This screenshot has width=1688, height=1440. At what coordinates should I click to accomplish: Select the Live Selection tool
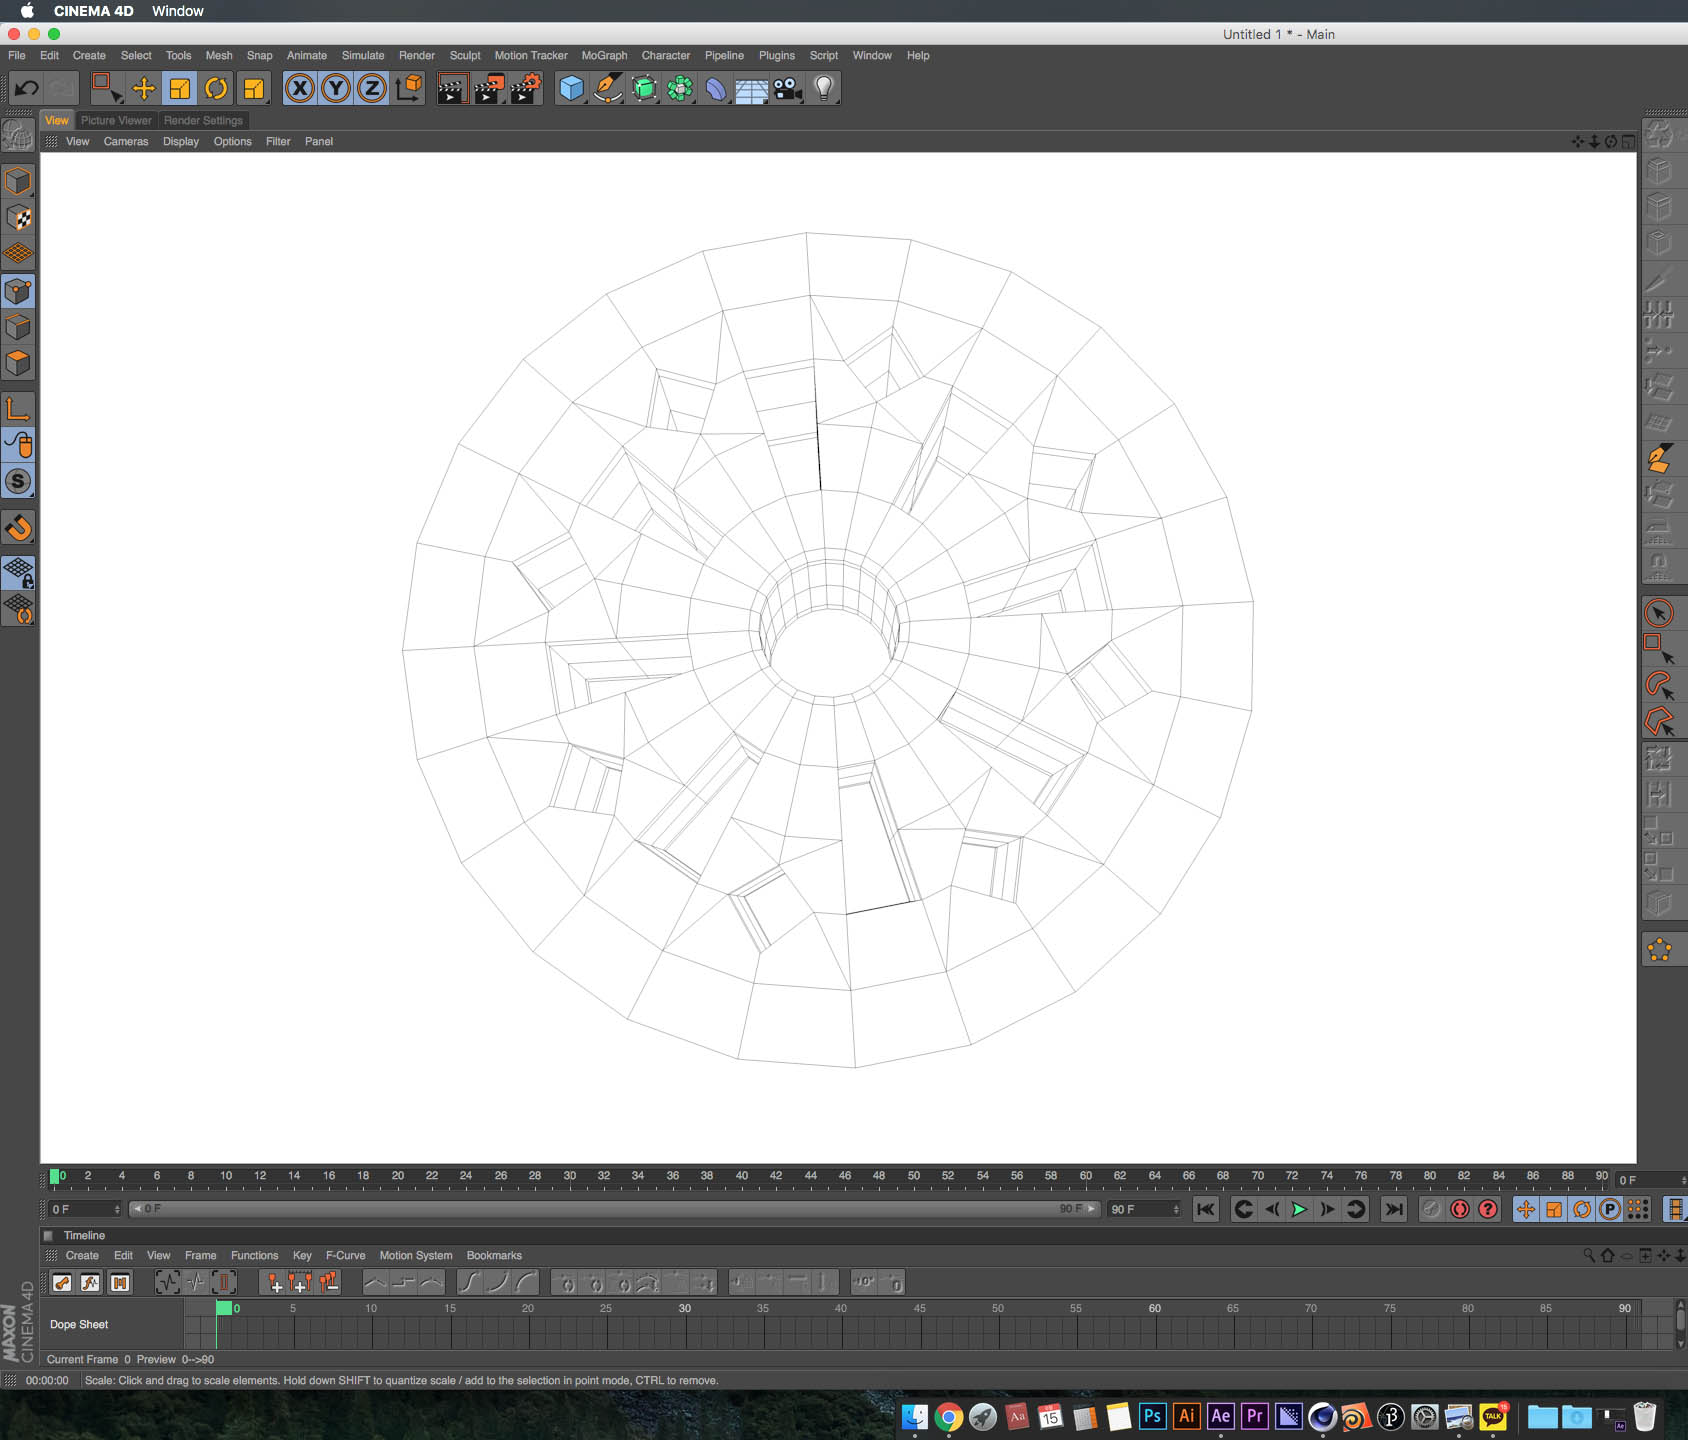[106, 88]
